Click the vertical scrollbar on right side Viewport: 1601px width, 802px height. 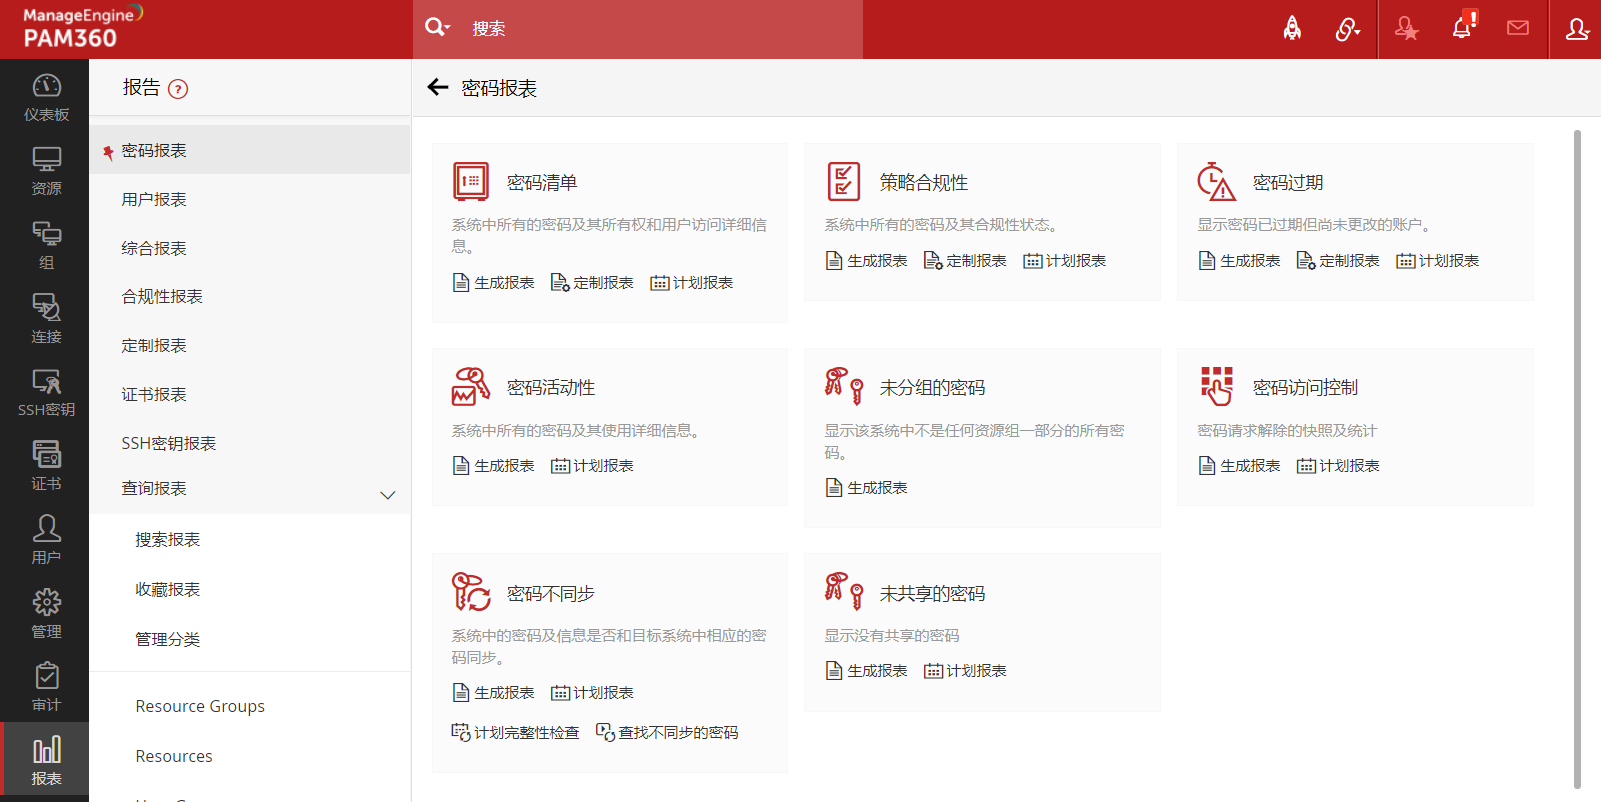coord(1577,450)
